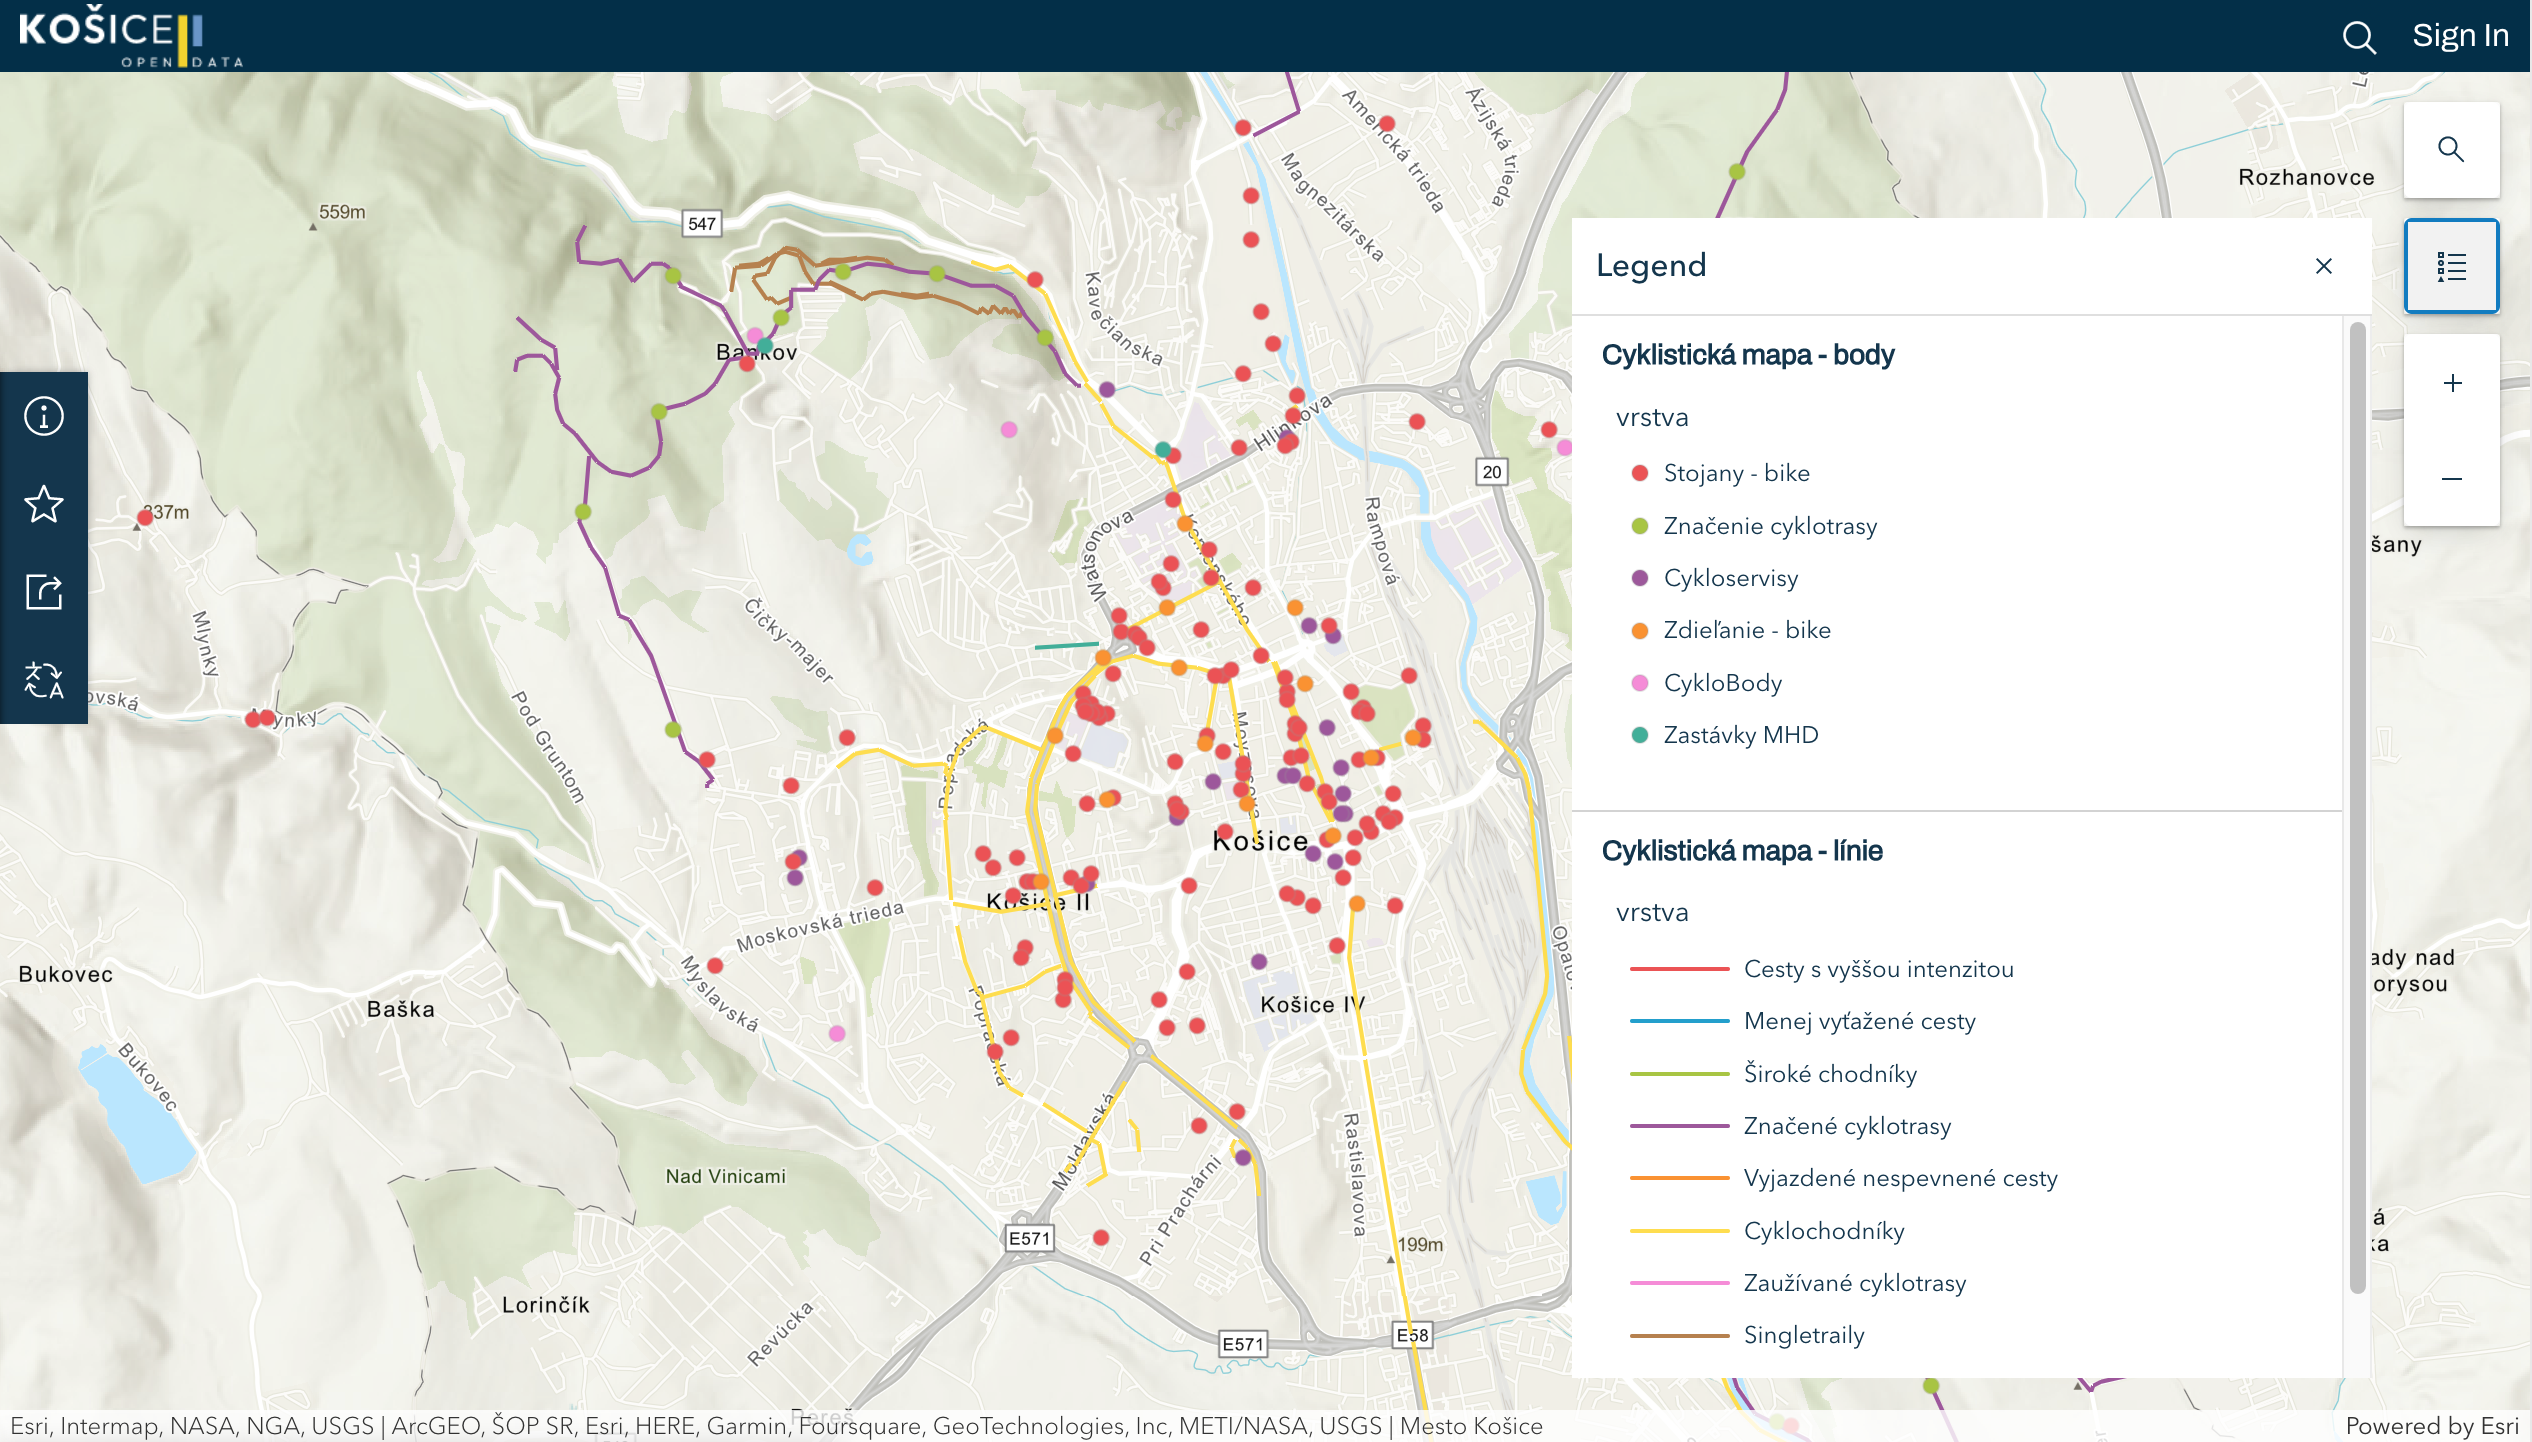The image size is (2532, 1442).
Task: Open the site search in top navbar
Action: [2358, 36]
